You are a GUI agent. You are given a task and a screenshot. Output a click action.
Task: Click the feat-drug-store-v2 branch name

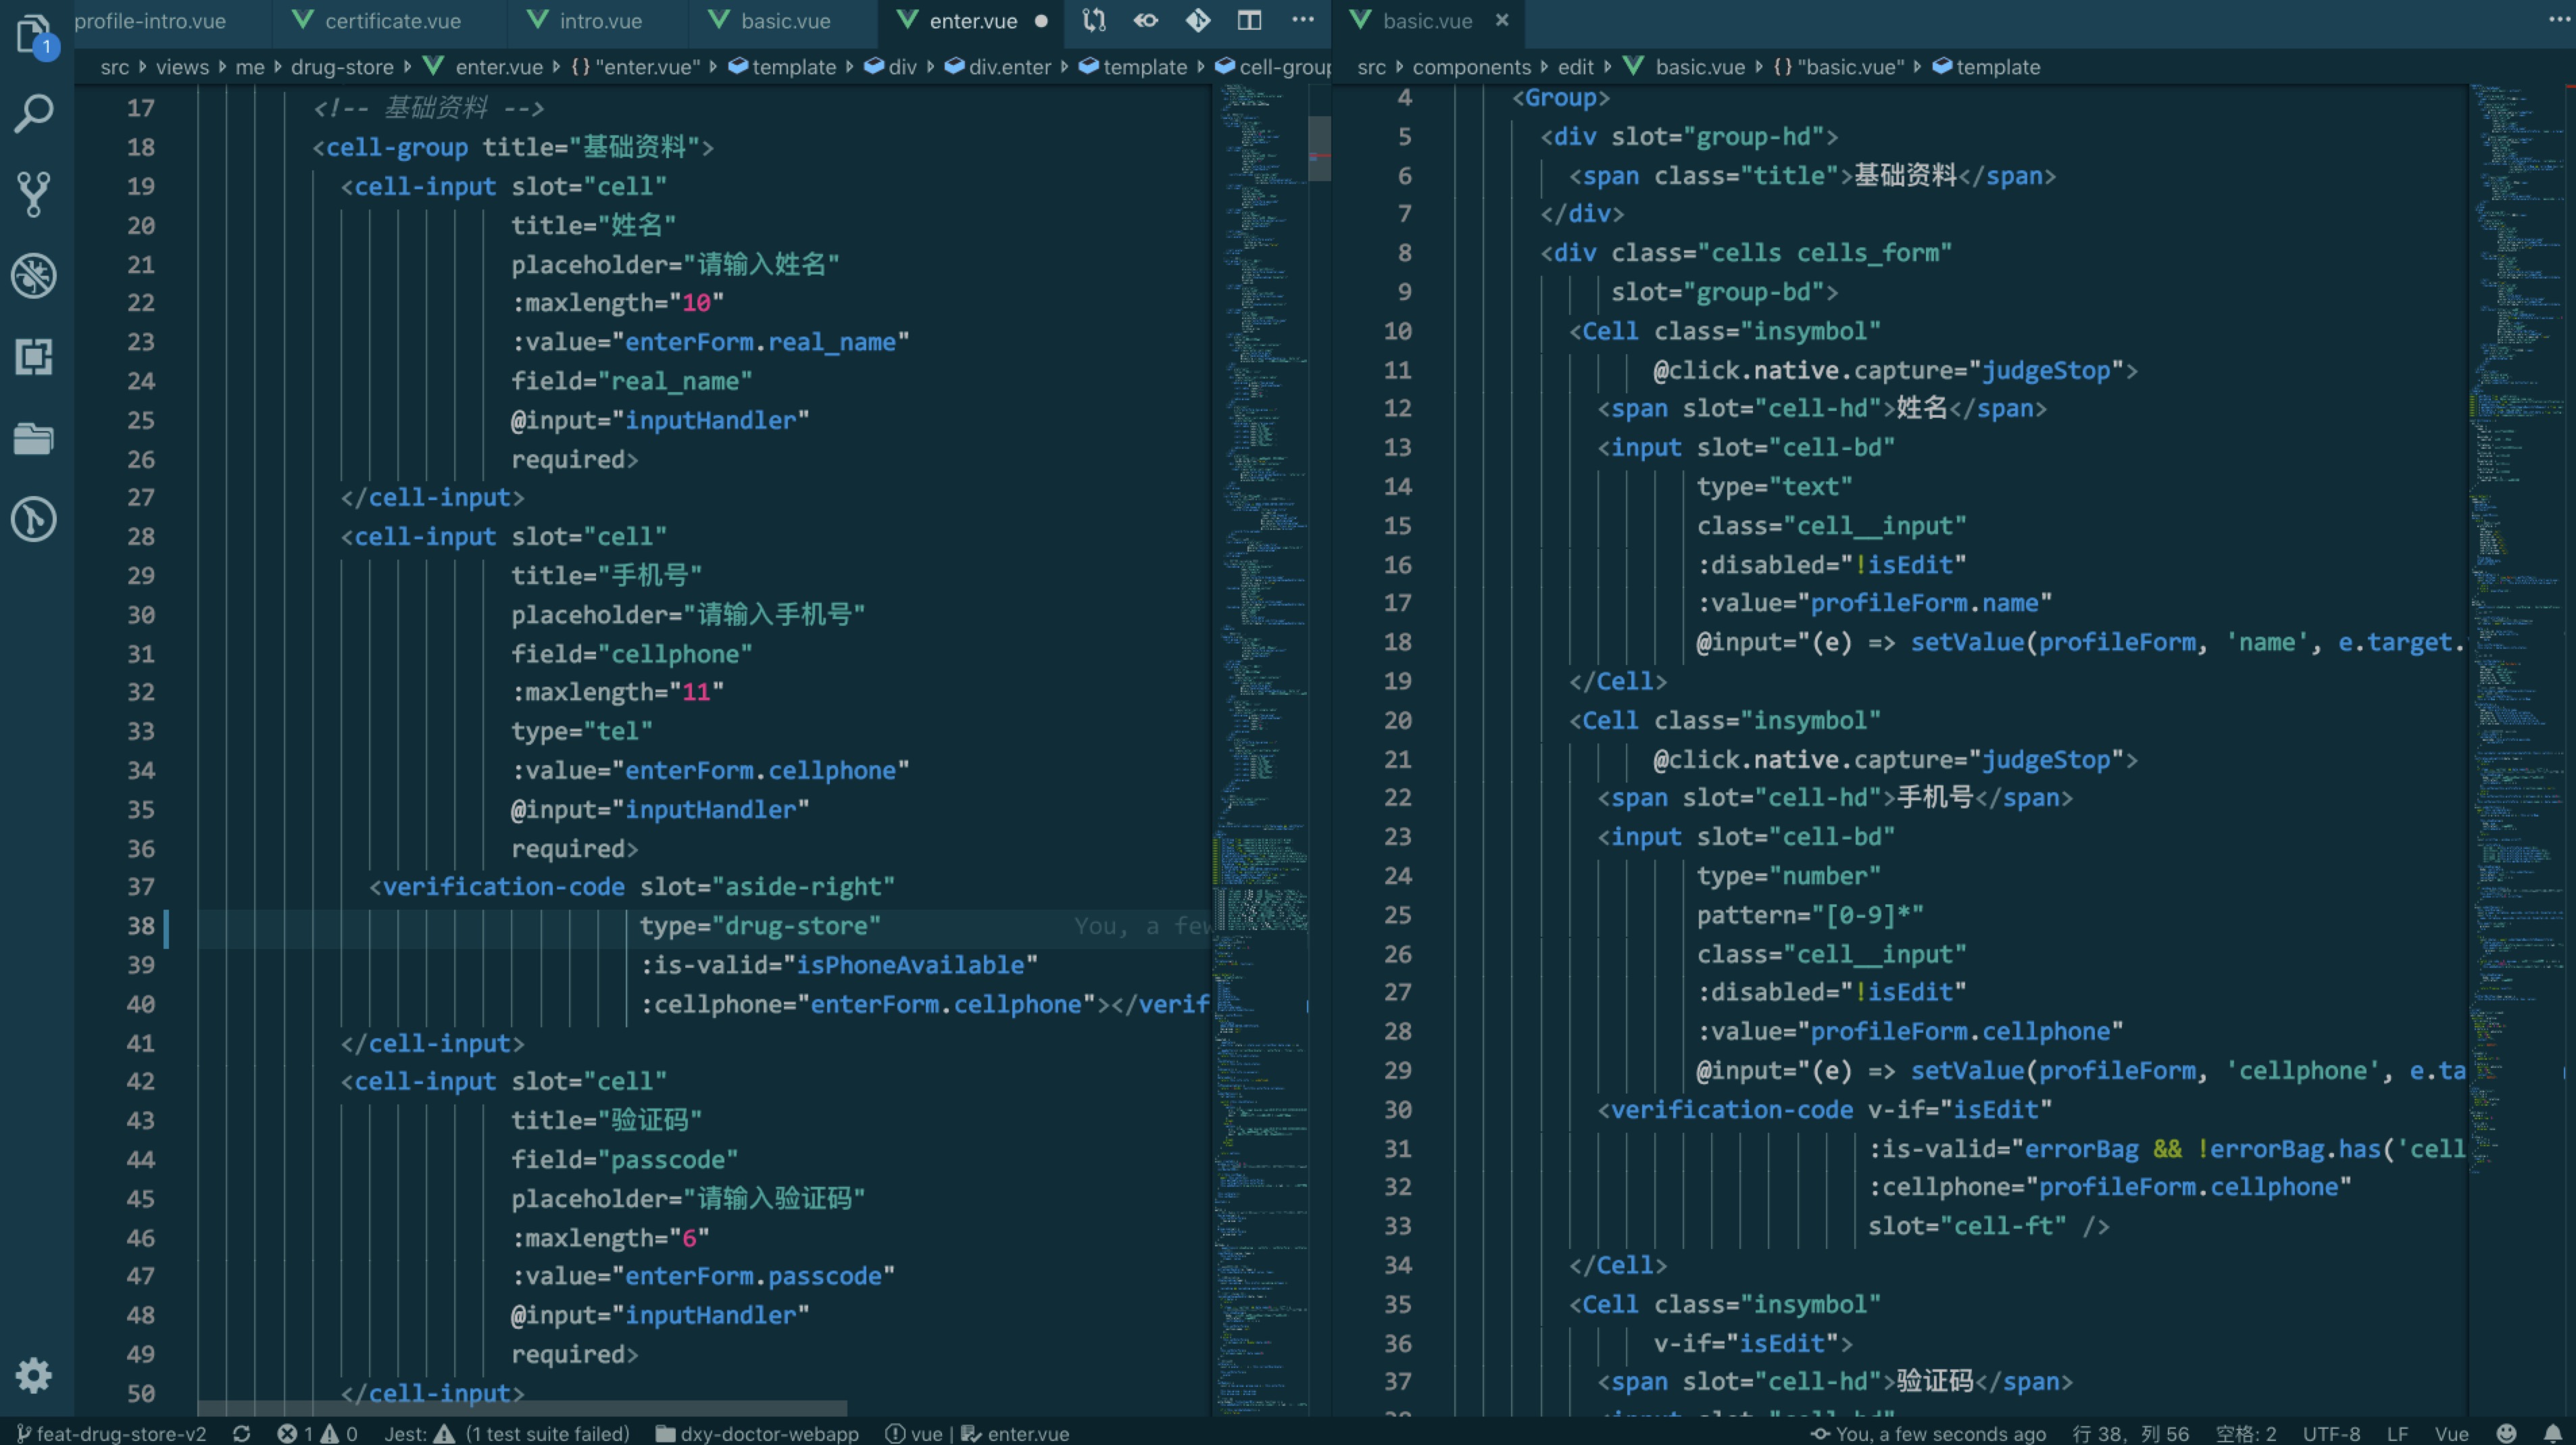coord(120,1433)
